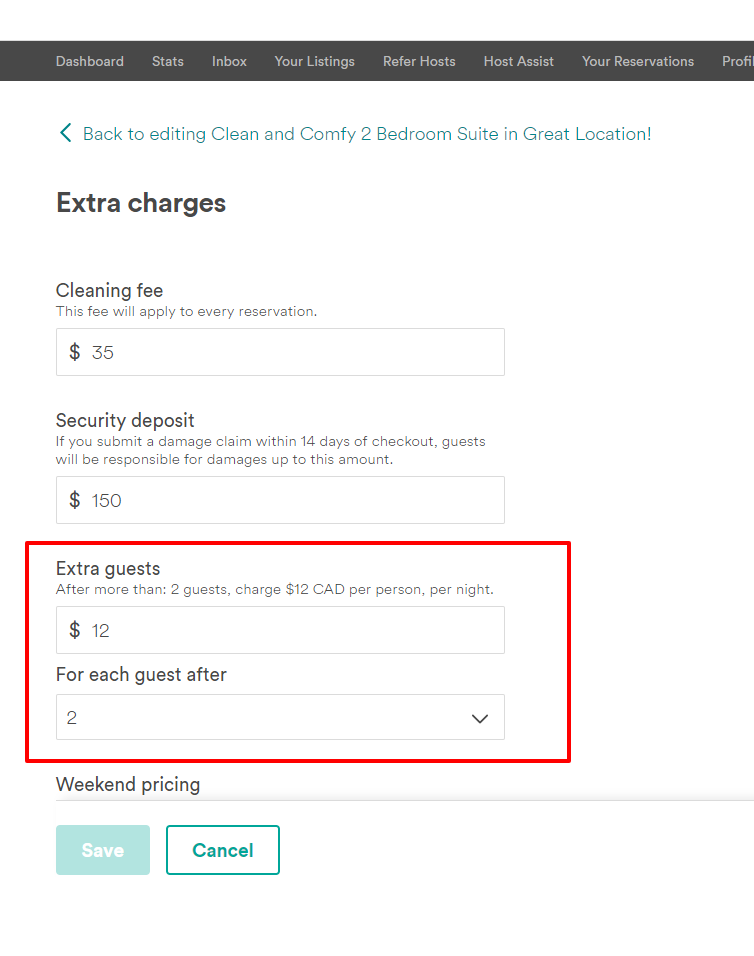Open 'Back to editing Clean and Comfy 2 Bedroom Suite' link
This screenshot has width=754, height=956.
(365, 132)
